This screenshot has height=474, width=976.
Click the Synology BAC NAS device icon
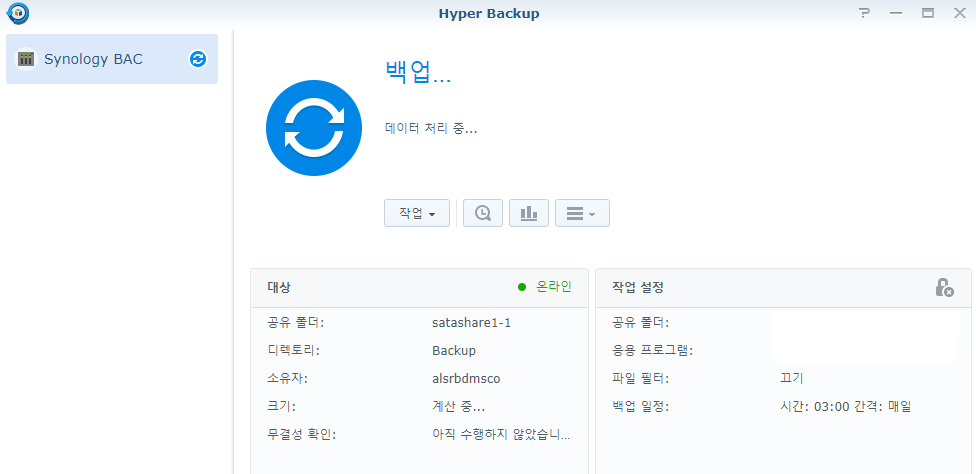[26, 59]
